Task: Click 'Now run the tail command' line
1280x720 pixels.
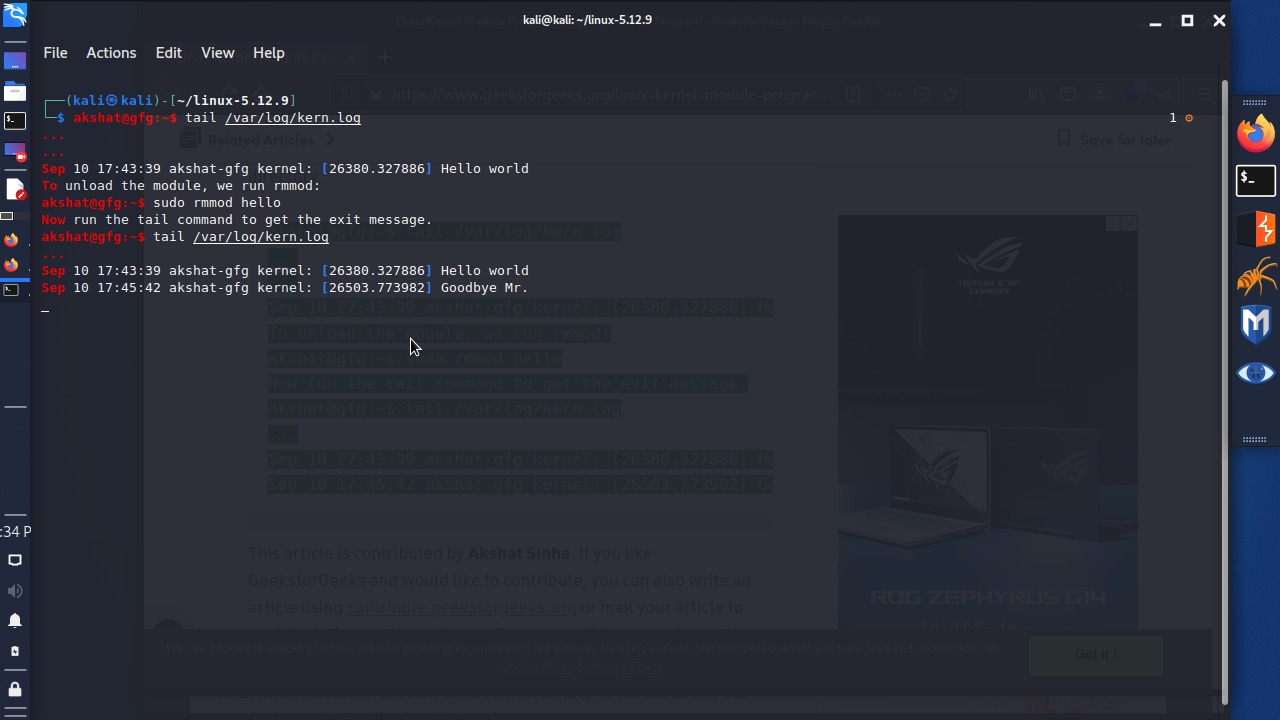Action: tap(237, 219)
